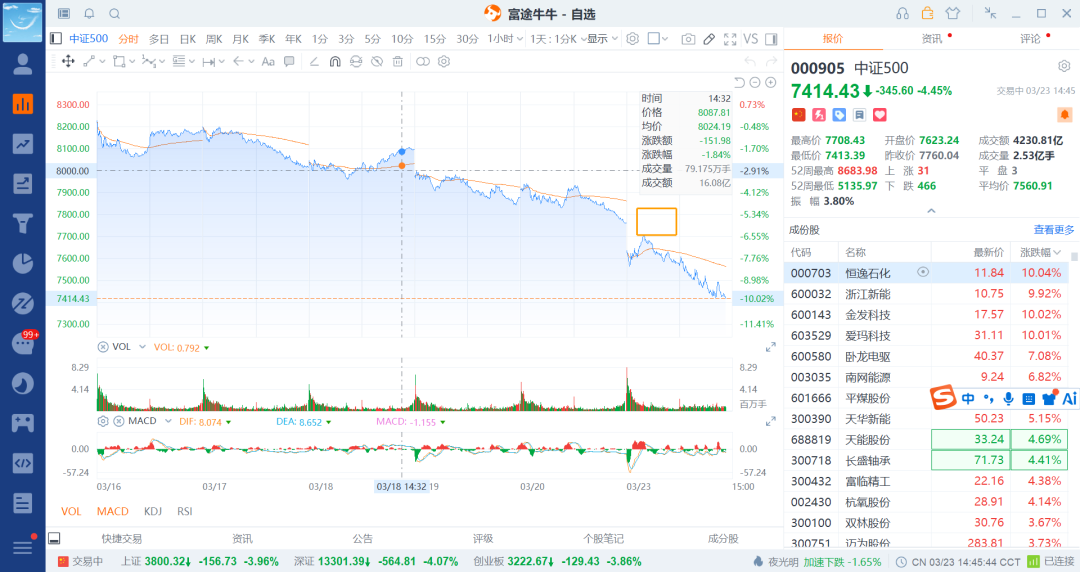Maximize the MACD sub-chart with expand arrows

pos(771,420)
